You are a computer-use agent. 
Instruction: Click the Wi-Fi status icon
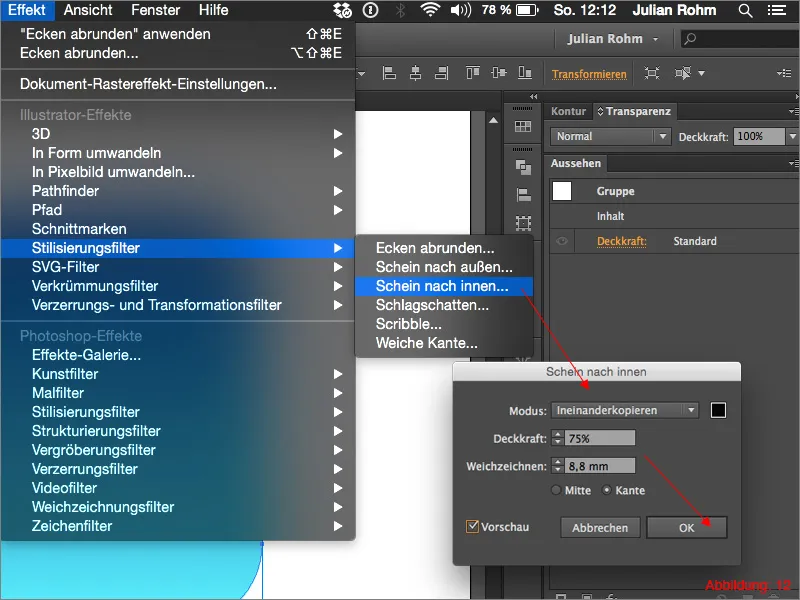point(430,10)
